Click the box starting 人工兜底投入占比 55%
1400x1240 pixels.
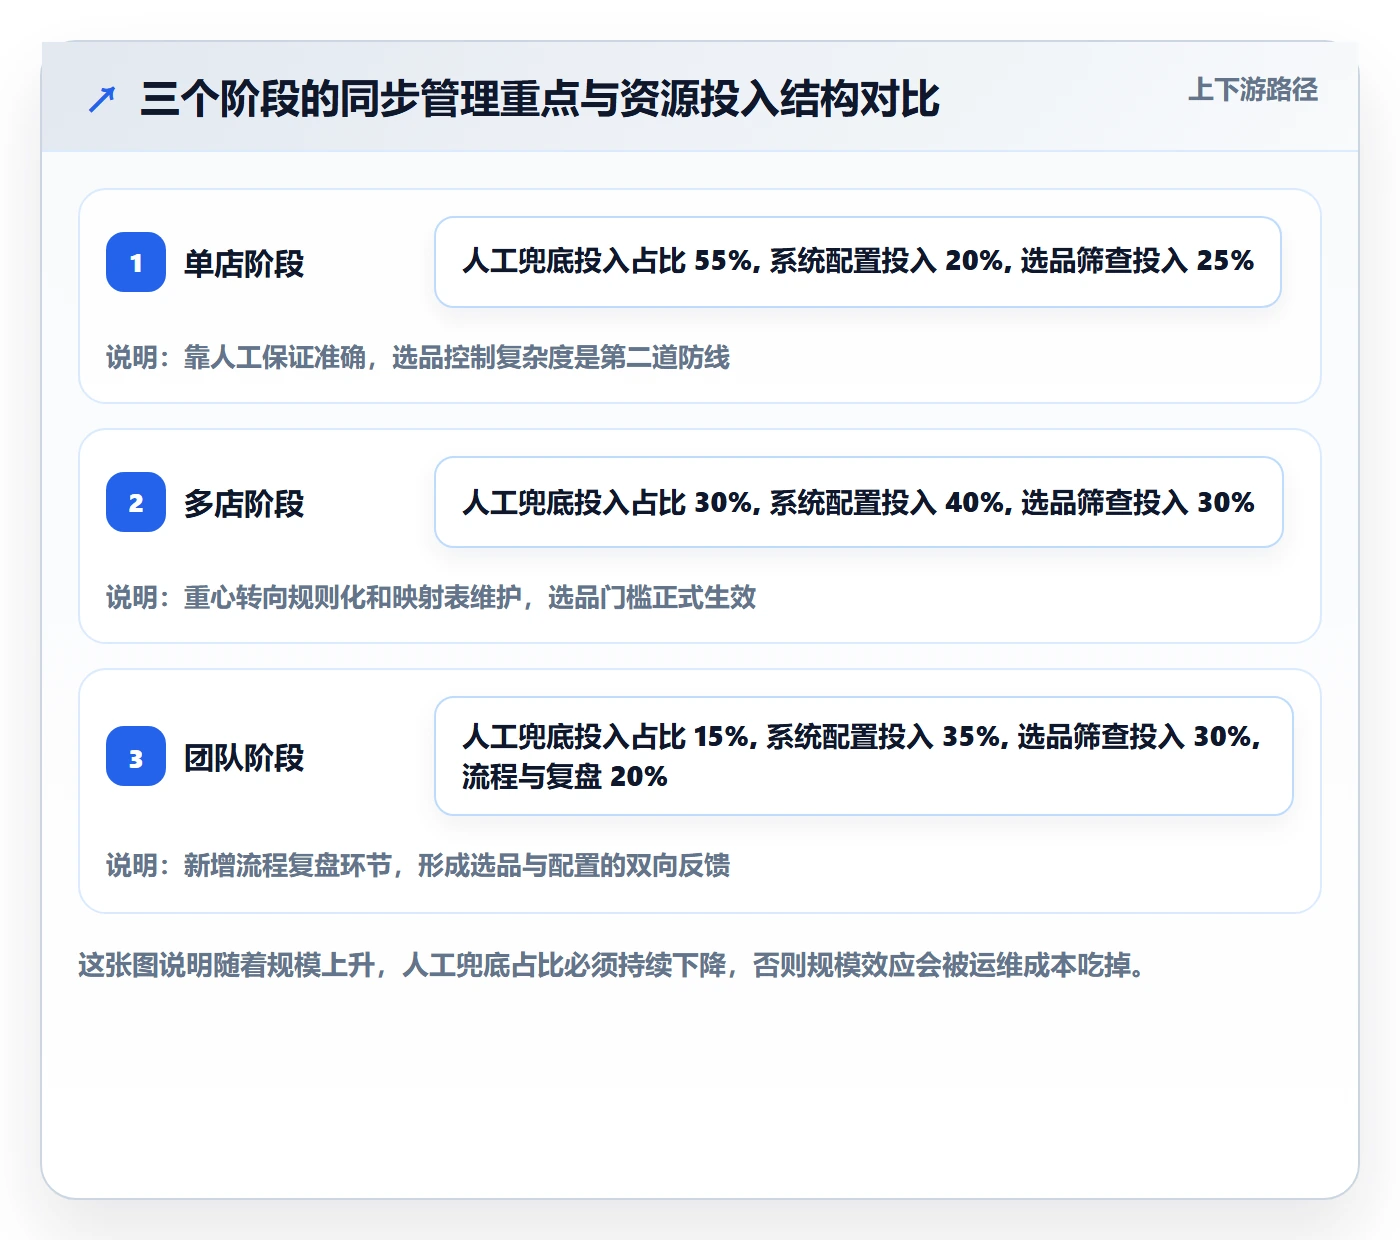point(858,262)
